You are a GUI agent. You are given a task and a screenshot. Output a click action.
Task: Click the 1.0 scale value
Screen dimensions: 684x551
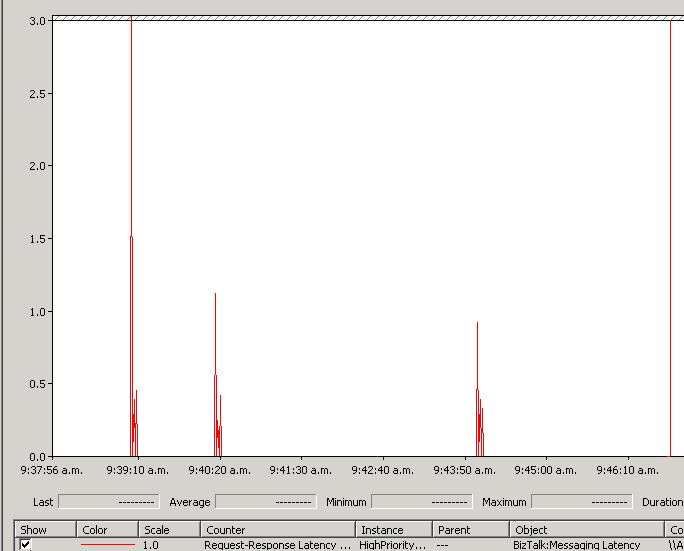point(150,545)
